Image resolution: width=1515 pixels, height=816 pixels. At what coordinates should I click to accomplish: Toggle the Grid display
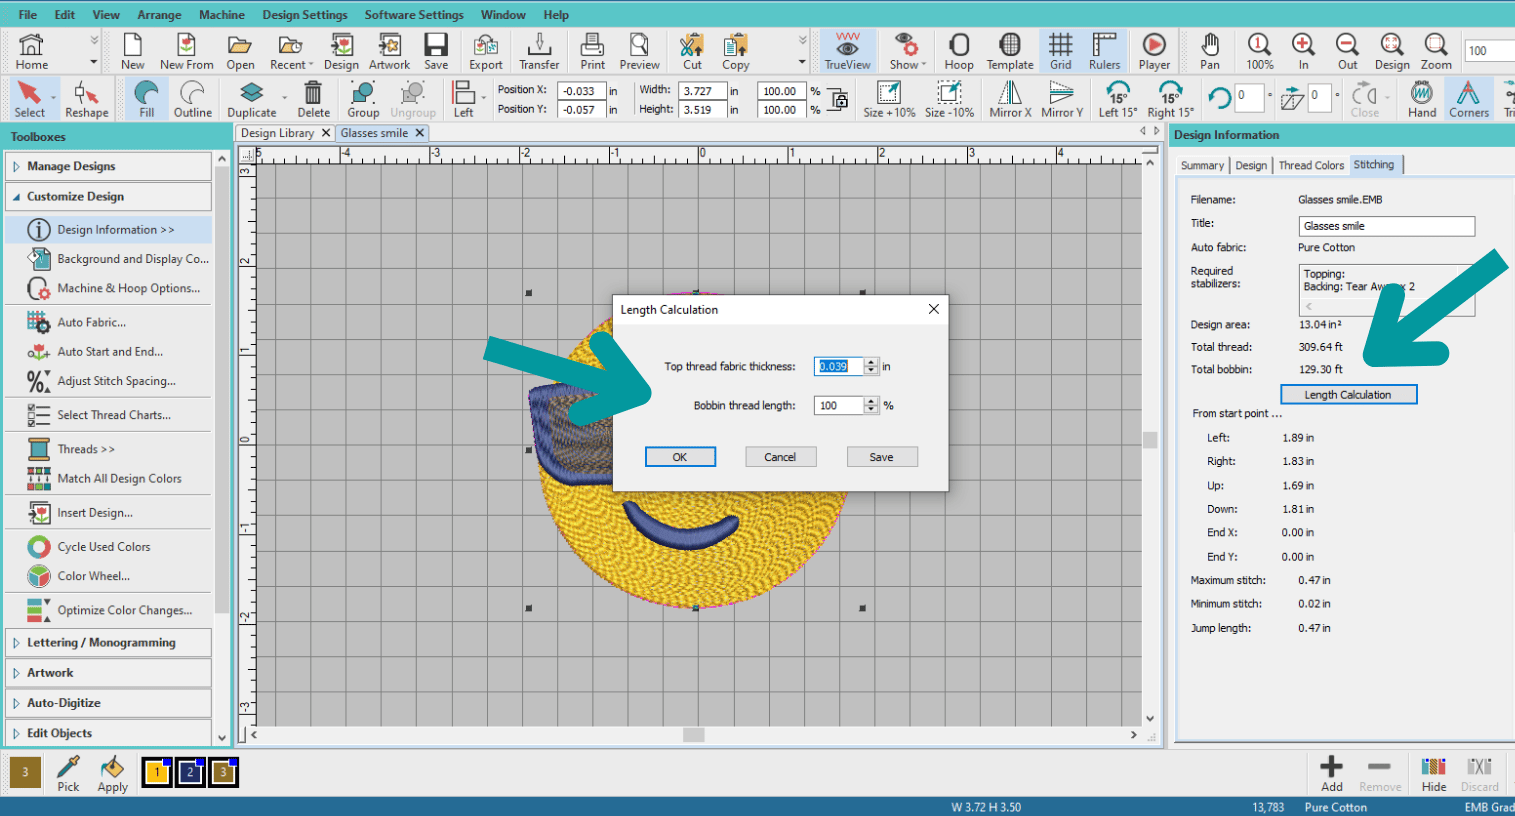click(1061, 51)
